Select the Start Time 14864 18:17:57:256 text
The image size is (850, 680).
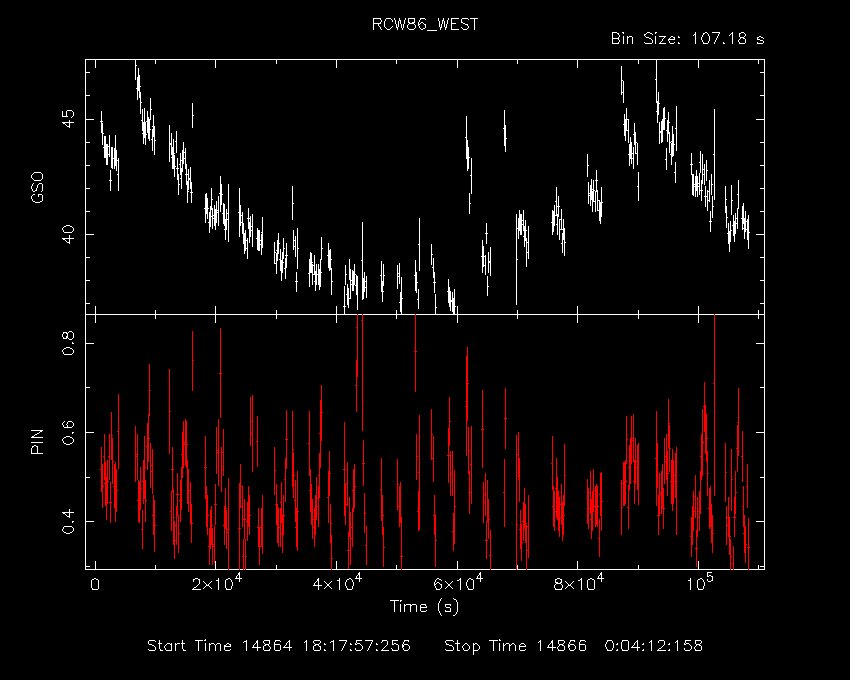pyautogui.click(x=279, y=646)
